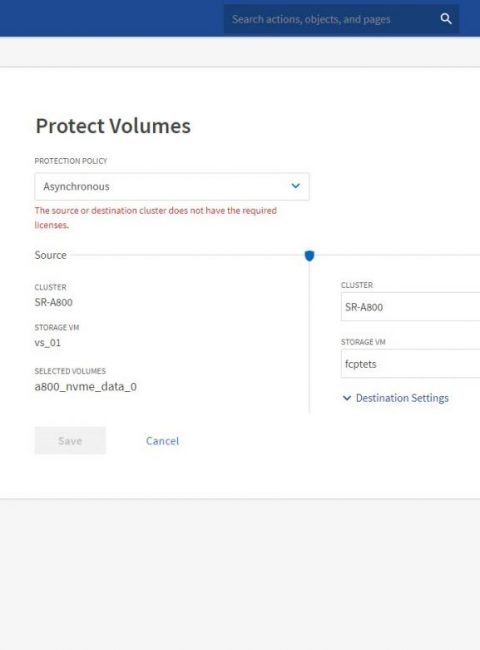Image resolution: width=480 pixels, height=650 pixels.
Task: Open the Protection Policy Asynchronous dropdown
Action: (x=172, y=187)
